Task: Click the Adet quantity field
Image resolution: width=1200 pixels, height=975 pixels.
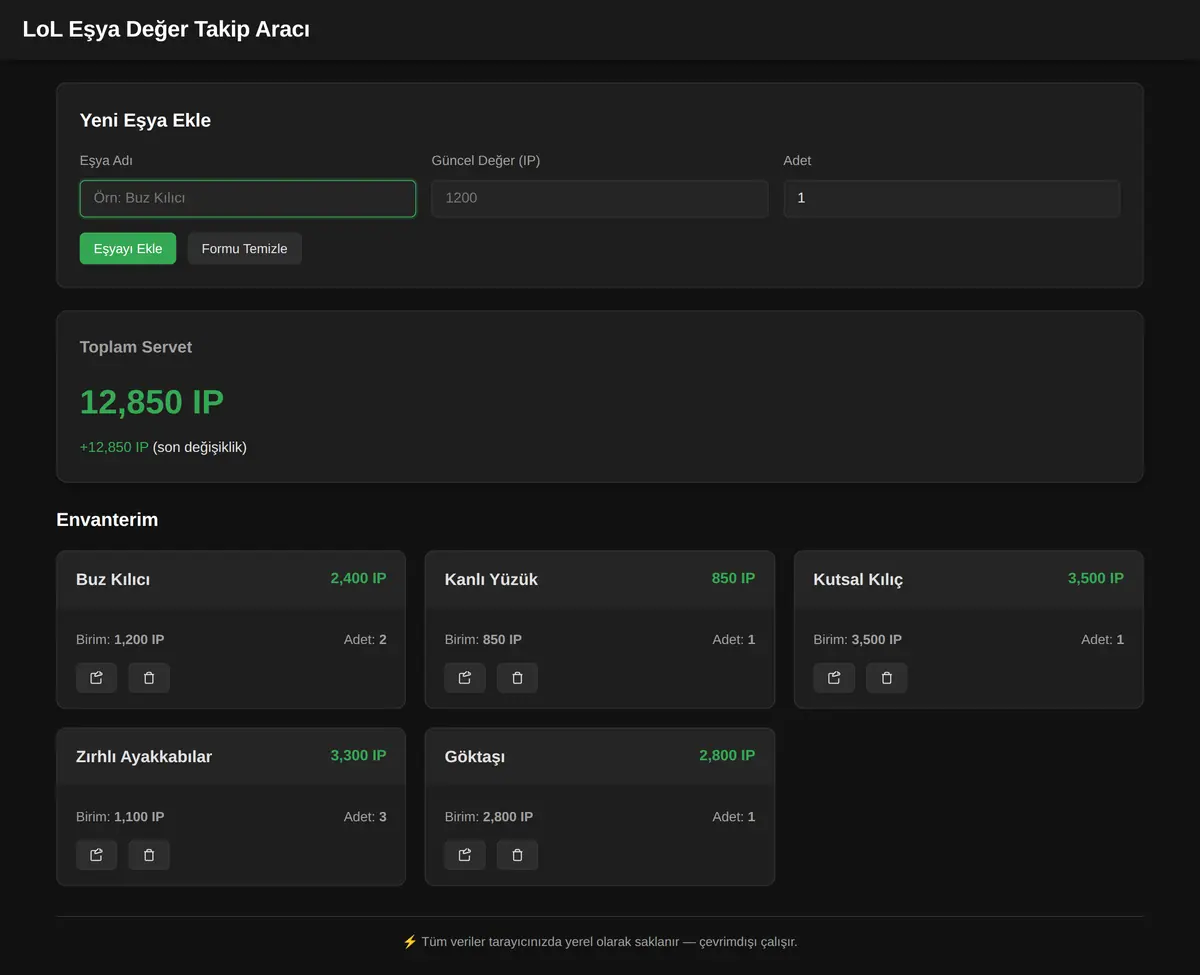Action: coord(952,198)
